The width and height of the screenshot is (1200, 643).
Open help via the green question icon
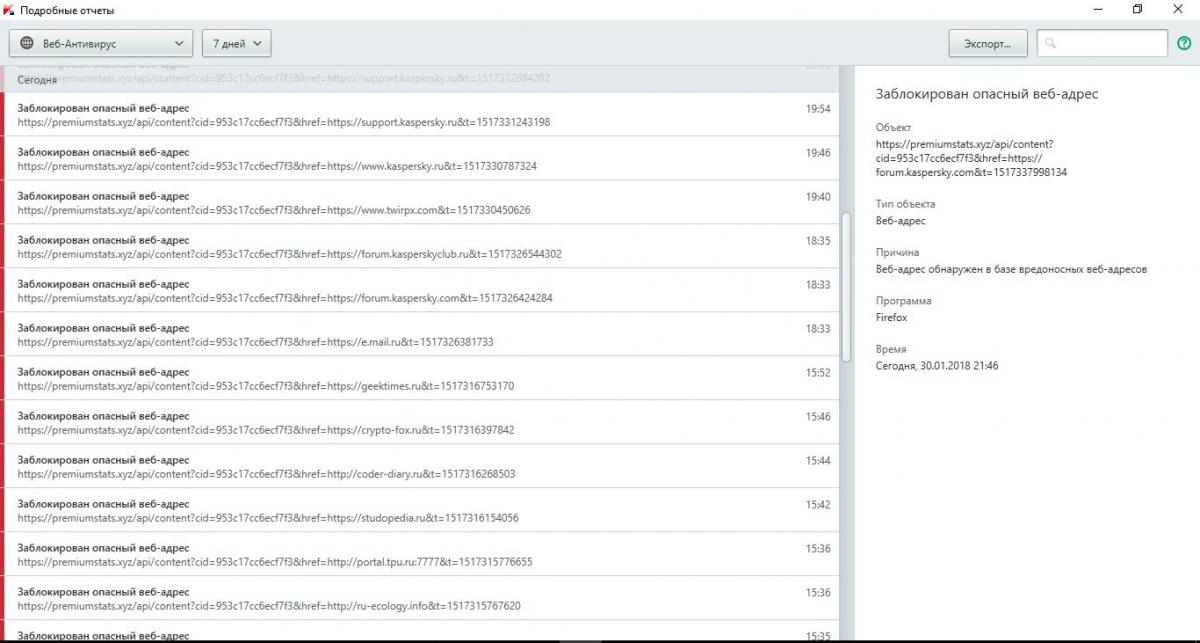tap(1184, 44)
